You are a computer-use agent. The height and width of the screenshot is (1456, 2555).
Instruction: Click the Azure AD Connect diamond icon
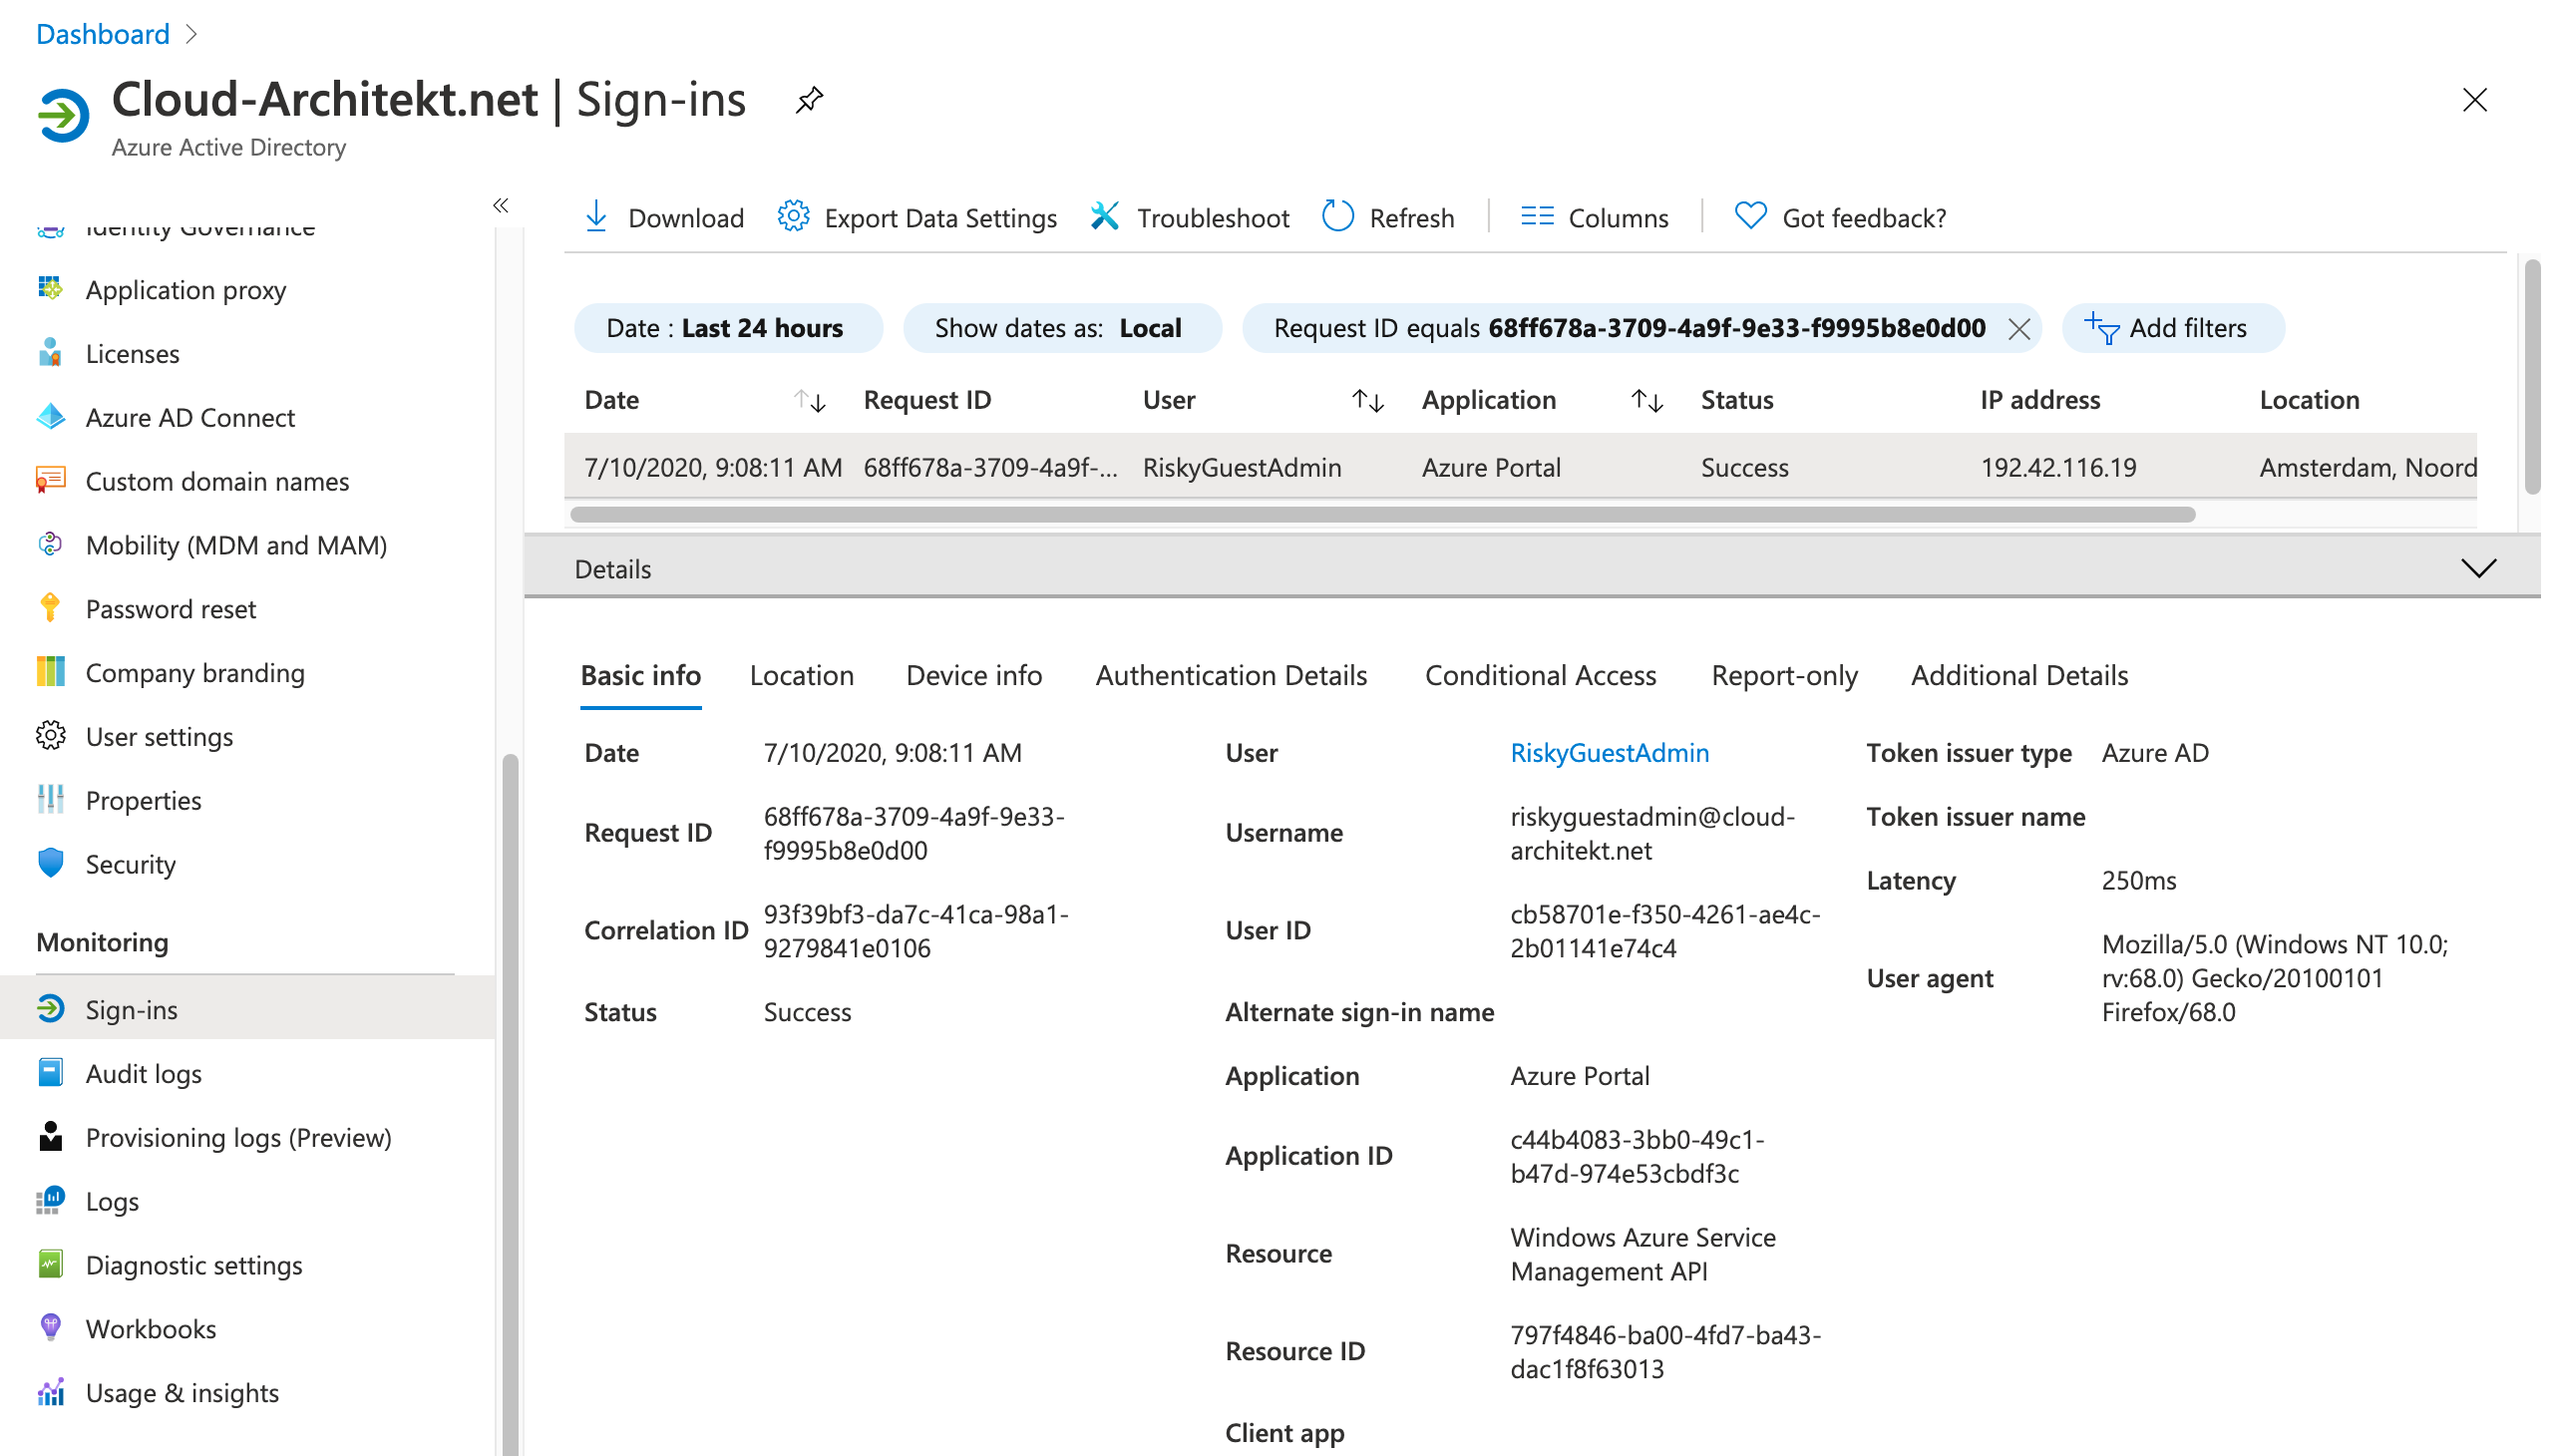pyautogui.click(x=50, y=417)
